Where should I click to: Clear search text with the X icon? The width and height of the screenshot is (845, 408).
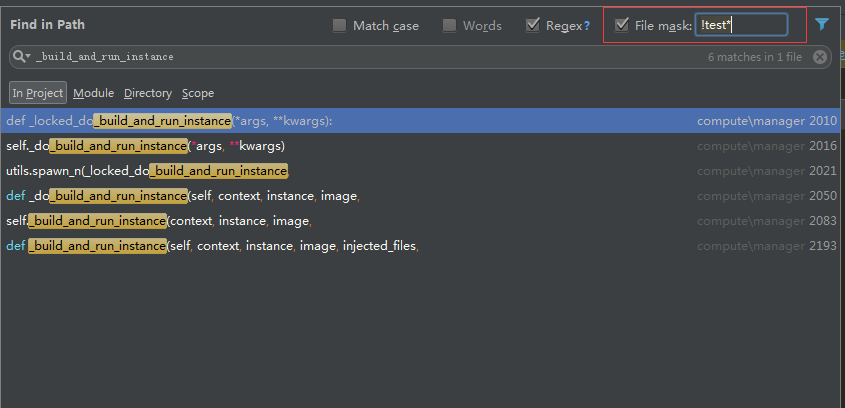coord(820,57)
